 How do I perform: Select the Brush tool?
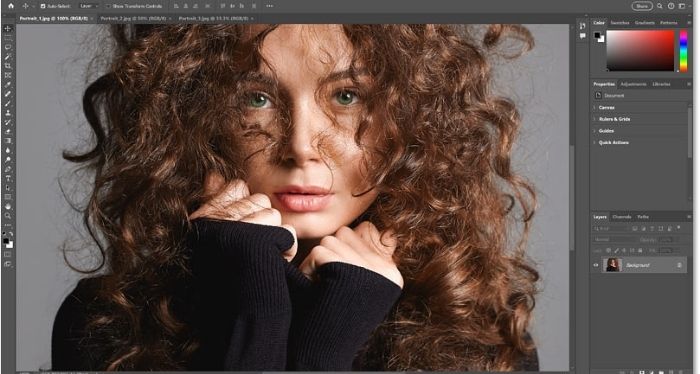tap(8, 103)
